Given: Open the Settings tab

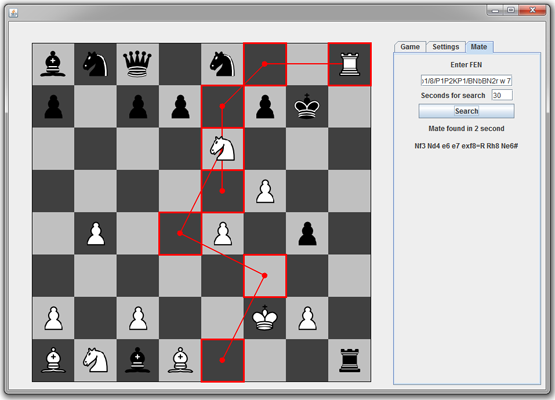Looking at the screenshot, I should (446, 47).
